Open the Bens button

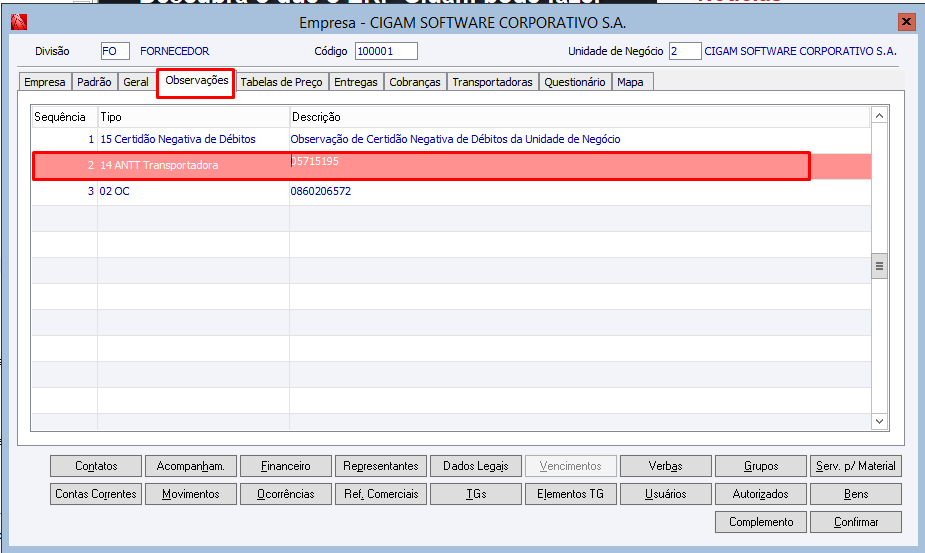point(856,494)
